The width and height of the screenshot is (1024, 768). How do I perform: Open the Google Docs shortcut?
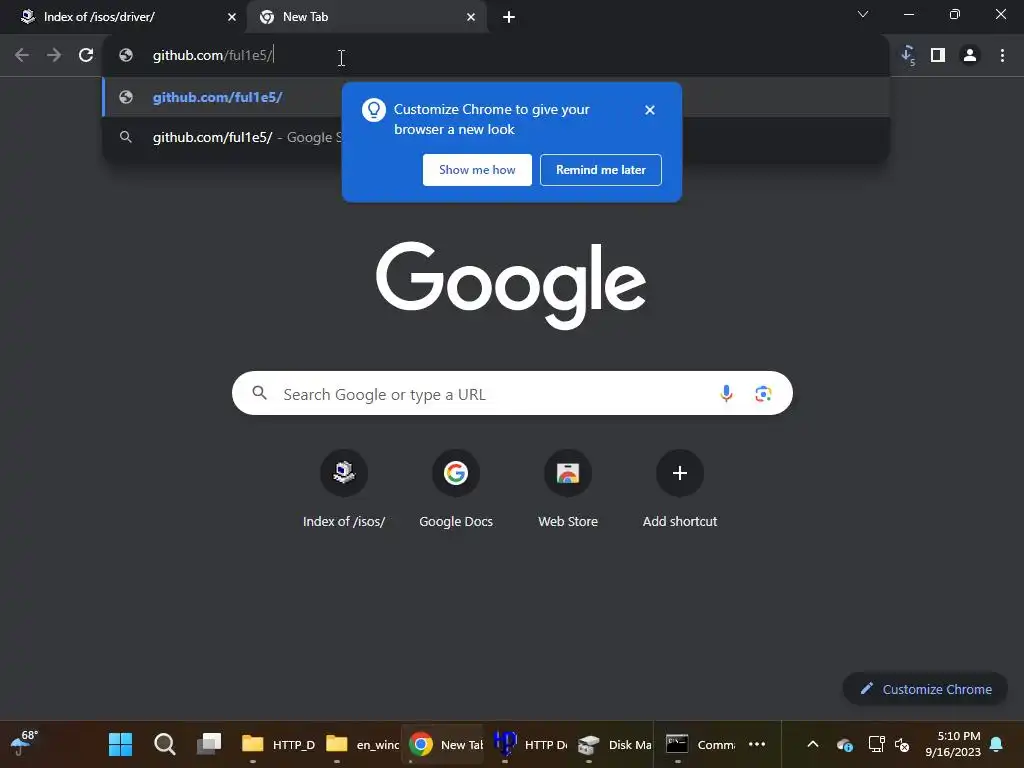coord(456,490)
